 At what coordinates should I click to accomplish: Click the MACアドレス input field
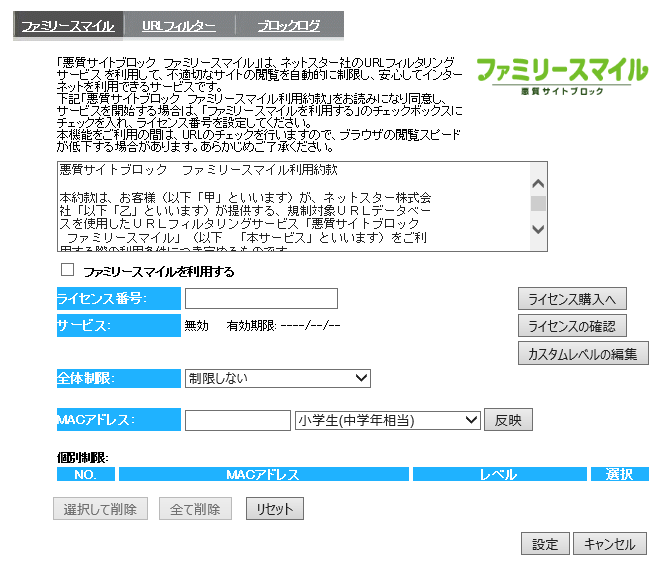click(x=238, y=420)
